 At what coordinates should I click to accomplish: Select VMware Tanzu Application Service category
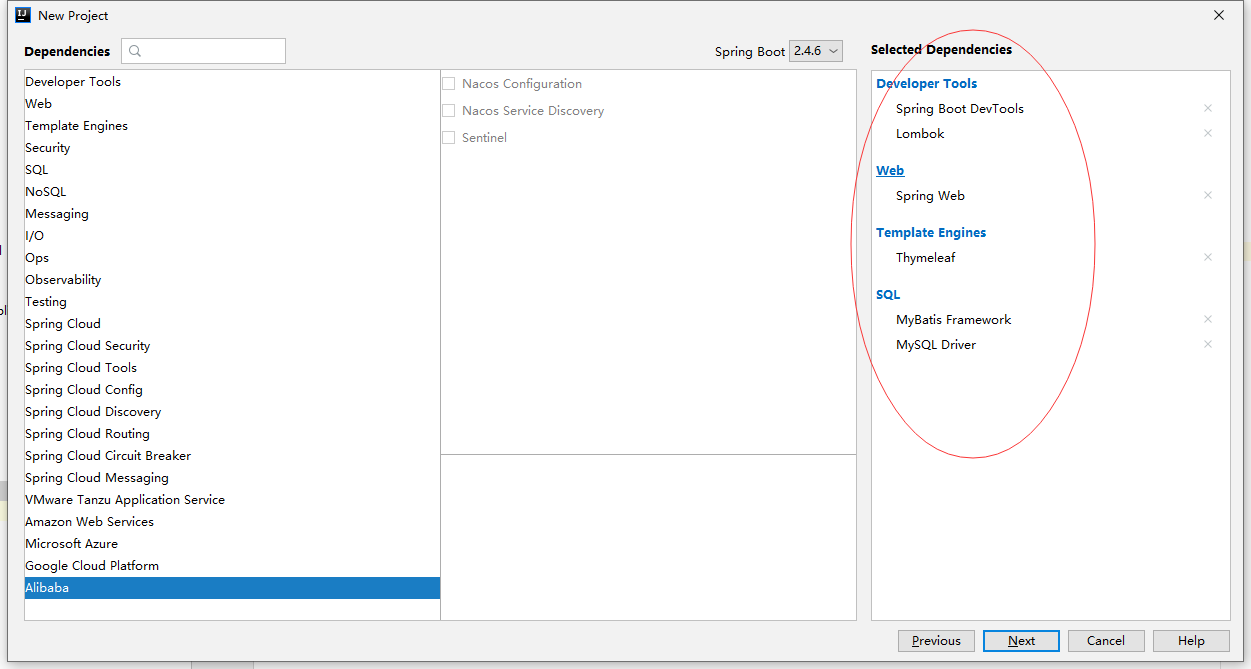[232, 500]
